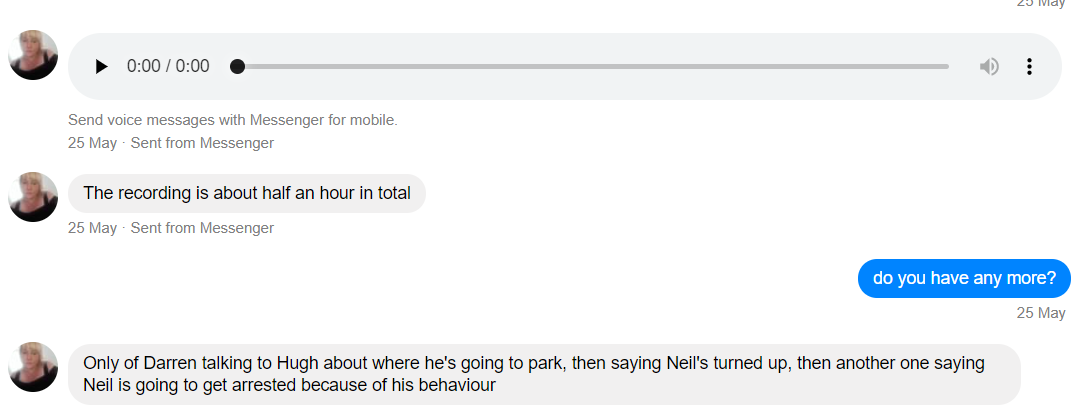Screen dimensions: 1075x406
Task: Select the 'Only of Darren talking to Hugh' message
Action: pos(544,374)
